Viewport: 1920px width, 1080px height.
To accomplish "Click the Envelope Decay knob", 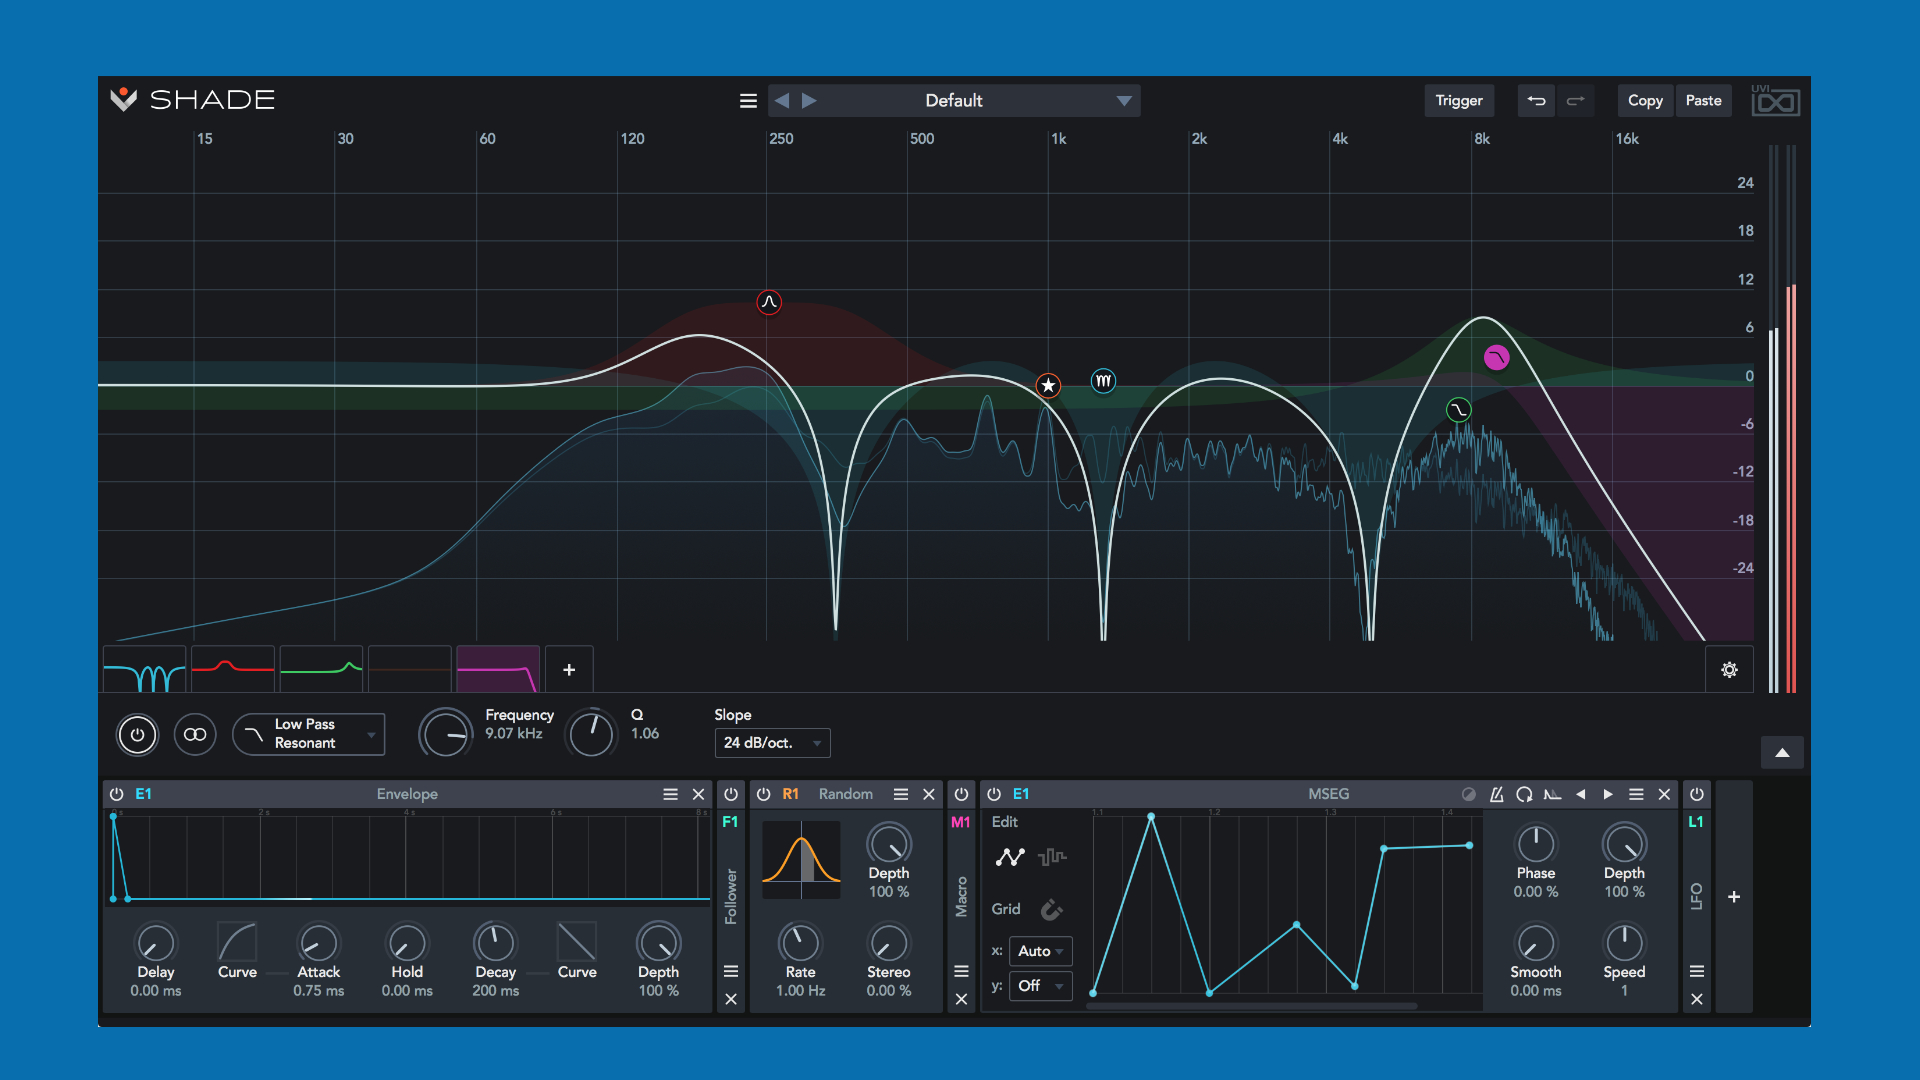I will point(495,942).
